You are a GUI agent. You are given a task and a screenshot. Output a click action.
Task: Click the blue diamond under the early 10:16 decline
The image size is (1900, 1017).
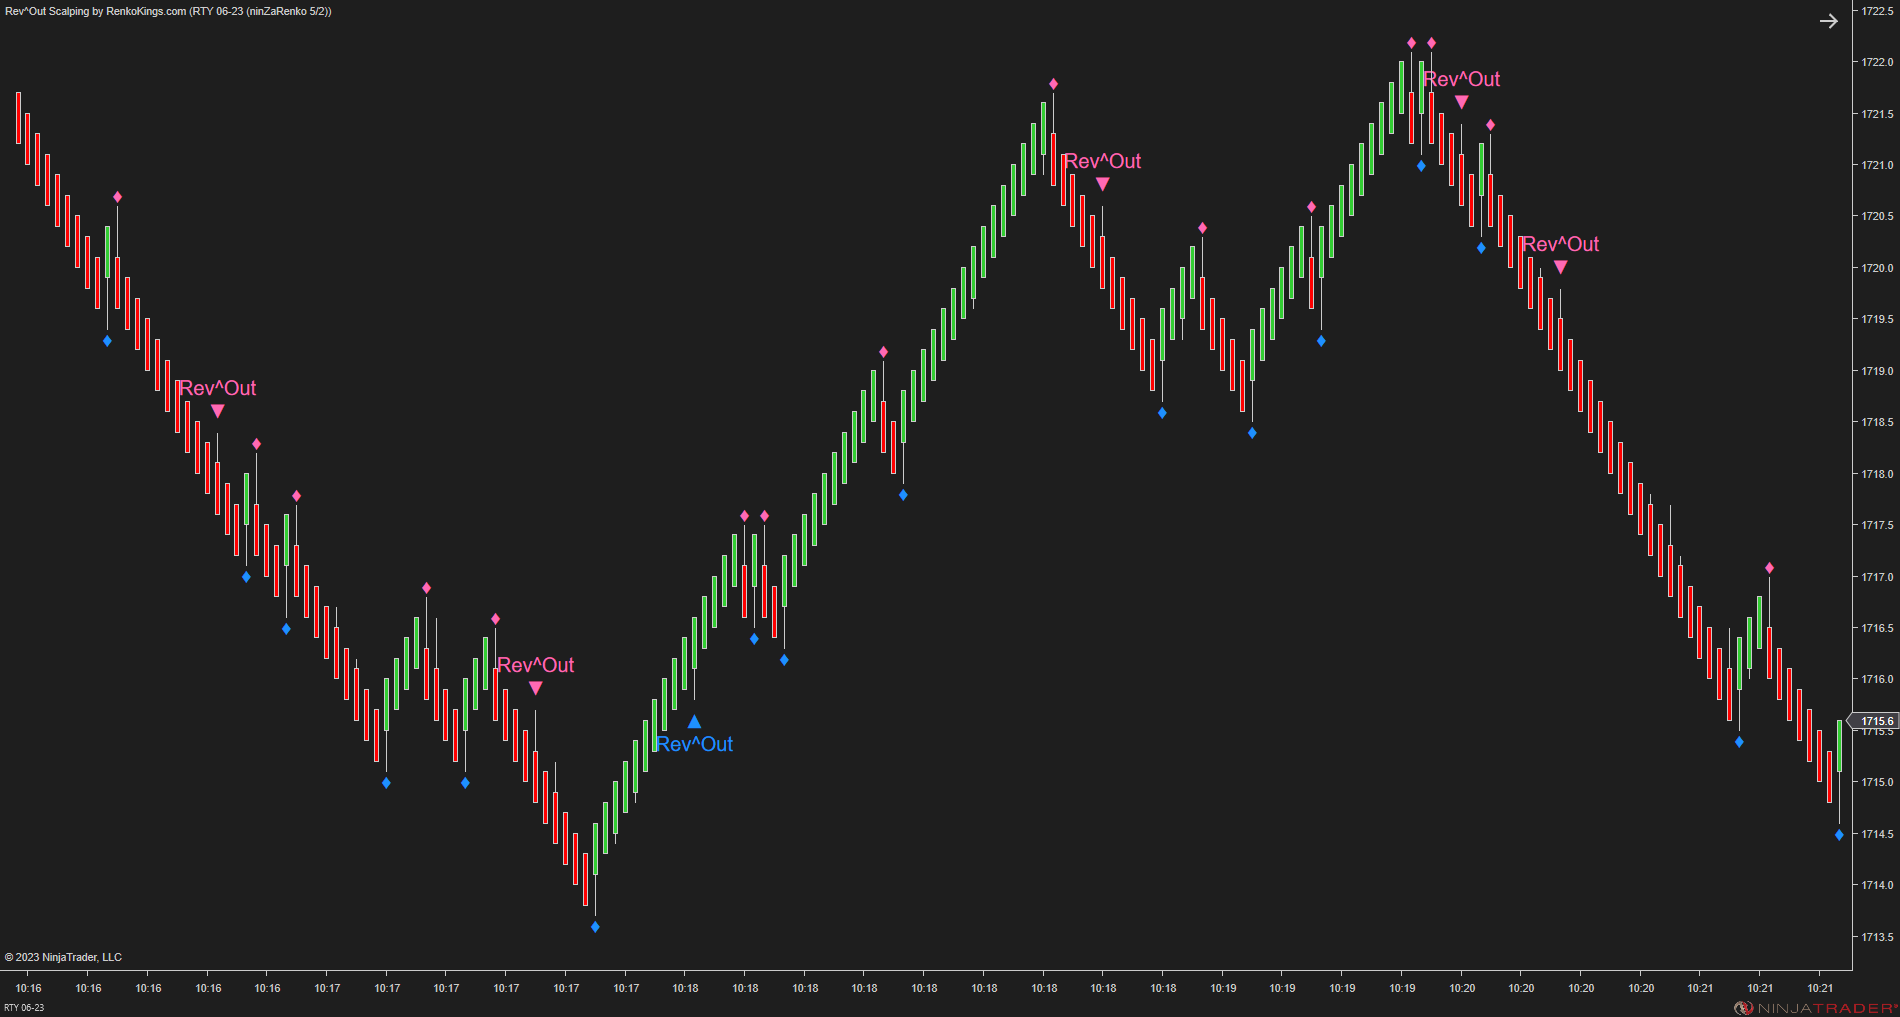(x=105, y=341)
